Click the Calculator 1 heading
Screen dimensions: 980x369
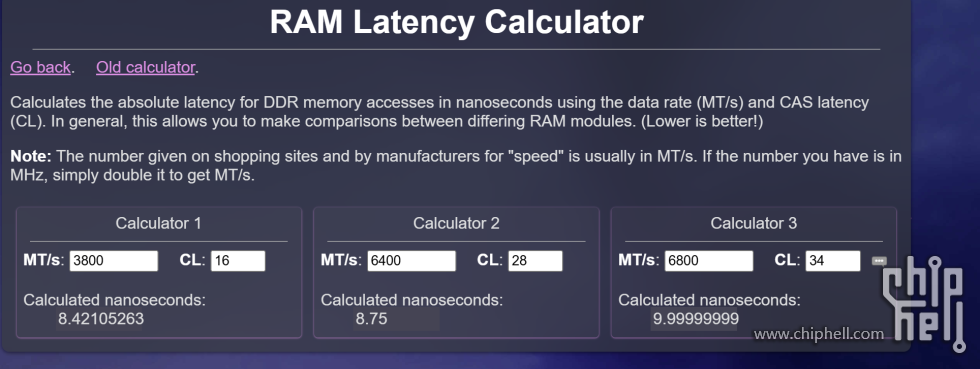(159, 223)
